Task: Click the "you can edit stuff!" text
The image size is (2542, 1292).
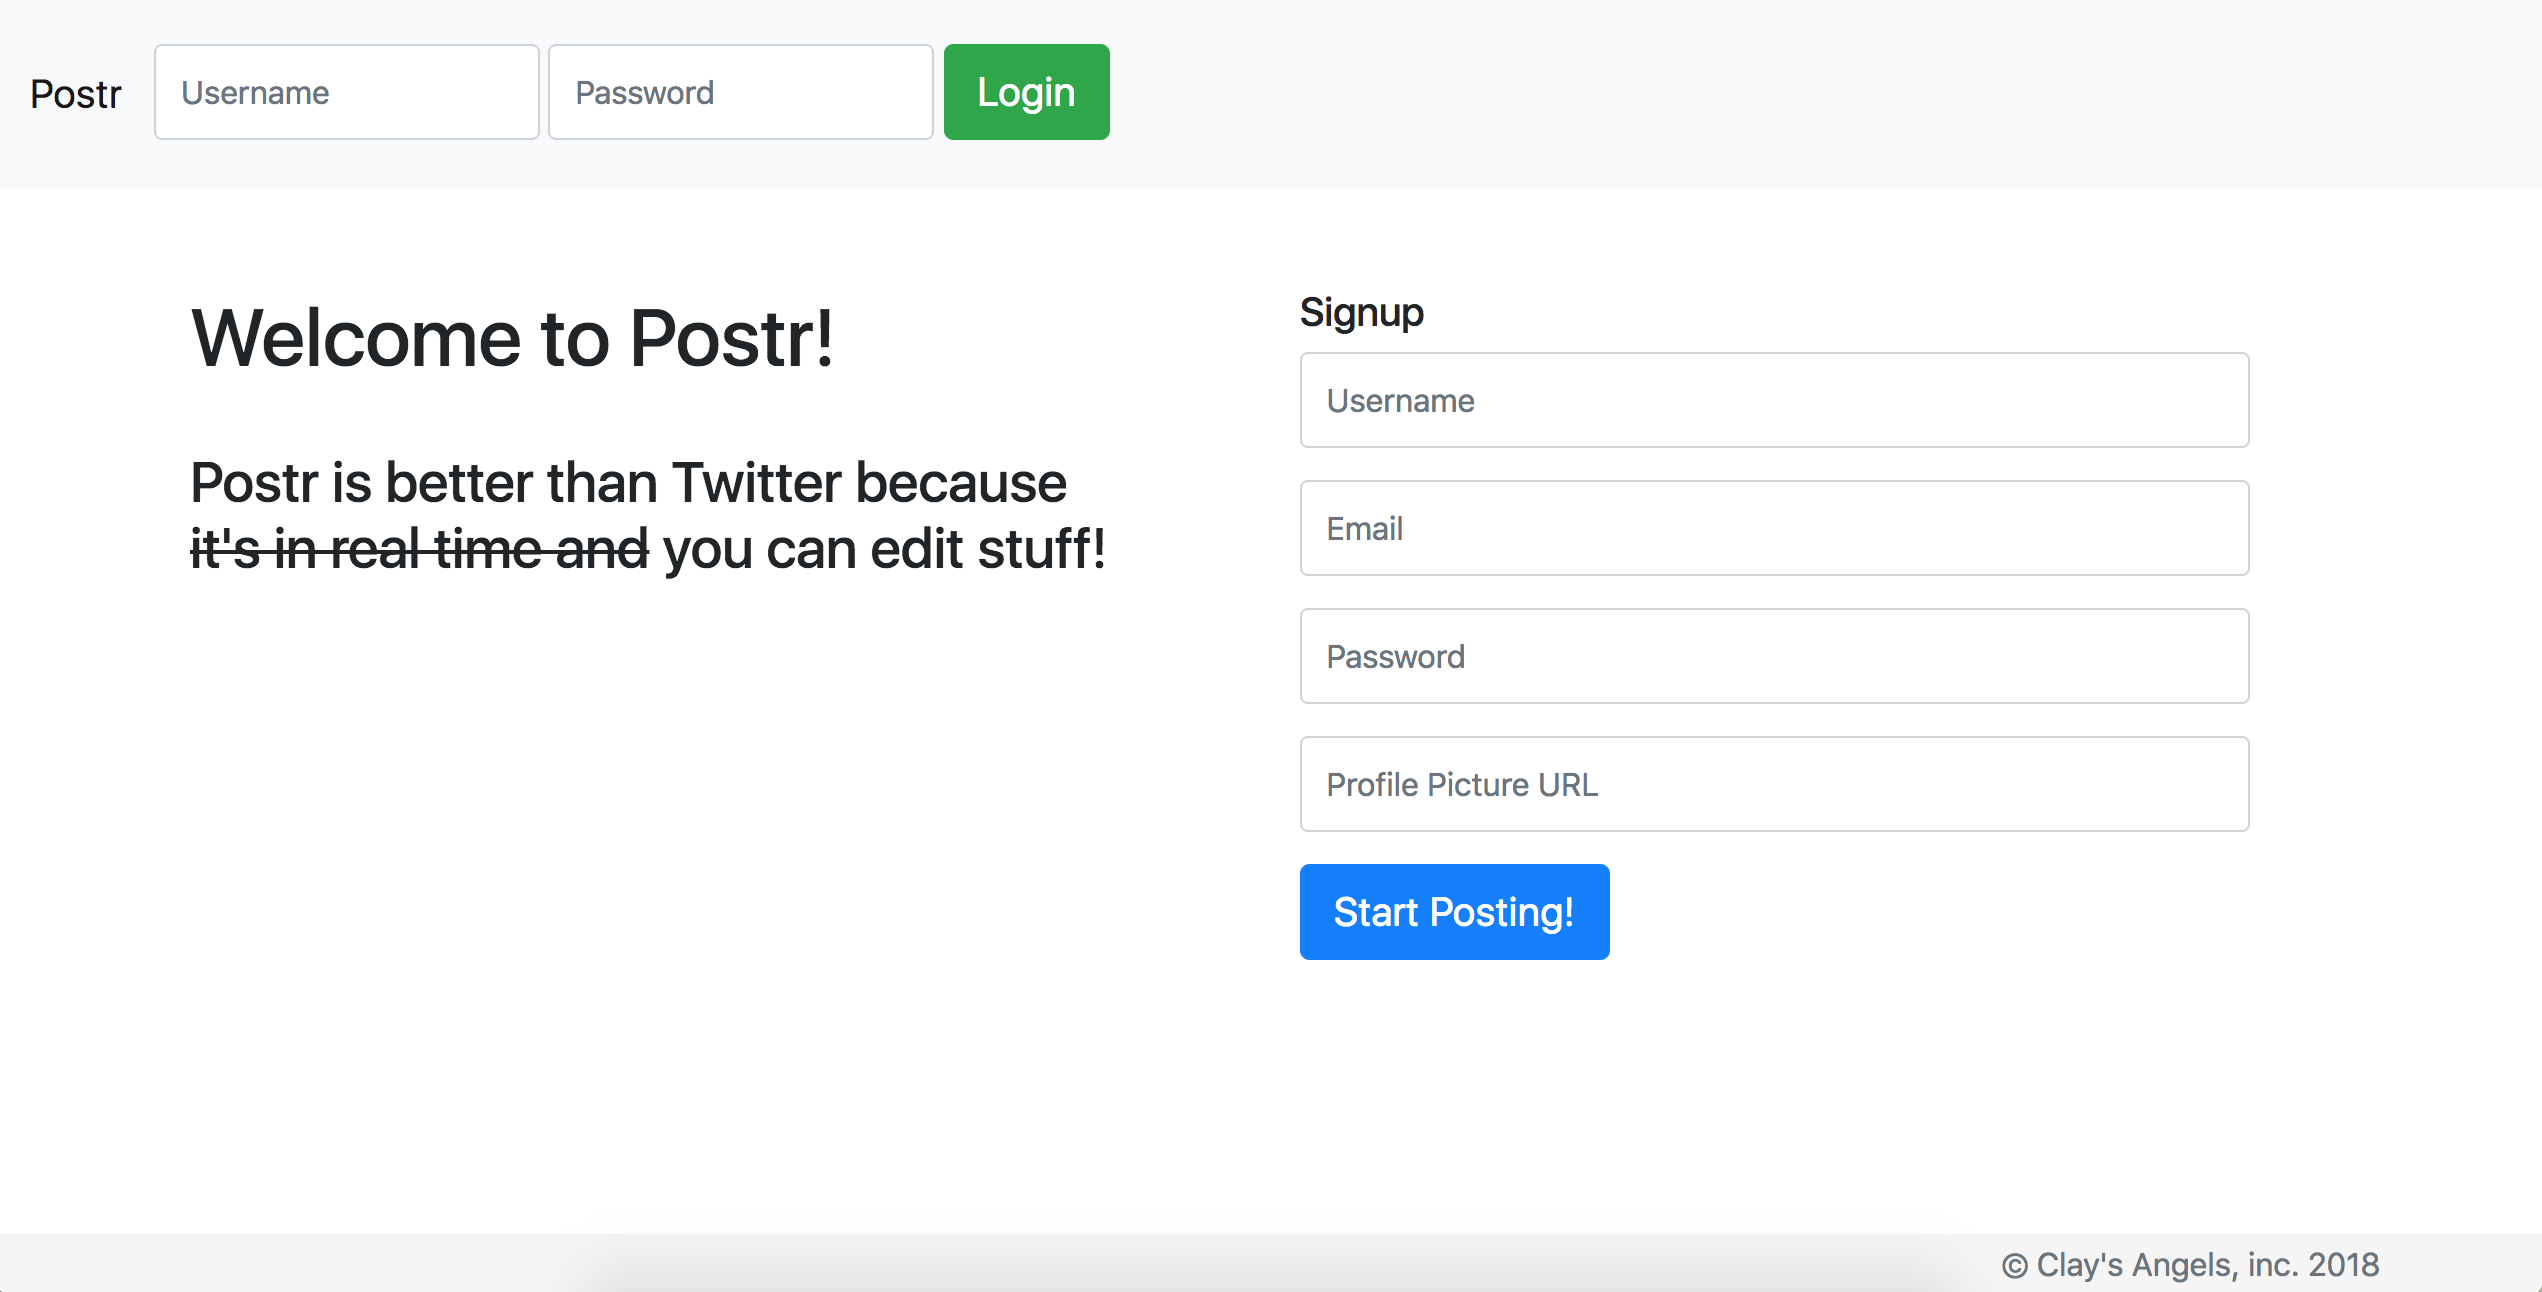Action: [x=884, y=549]
